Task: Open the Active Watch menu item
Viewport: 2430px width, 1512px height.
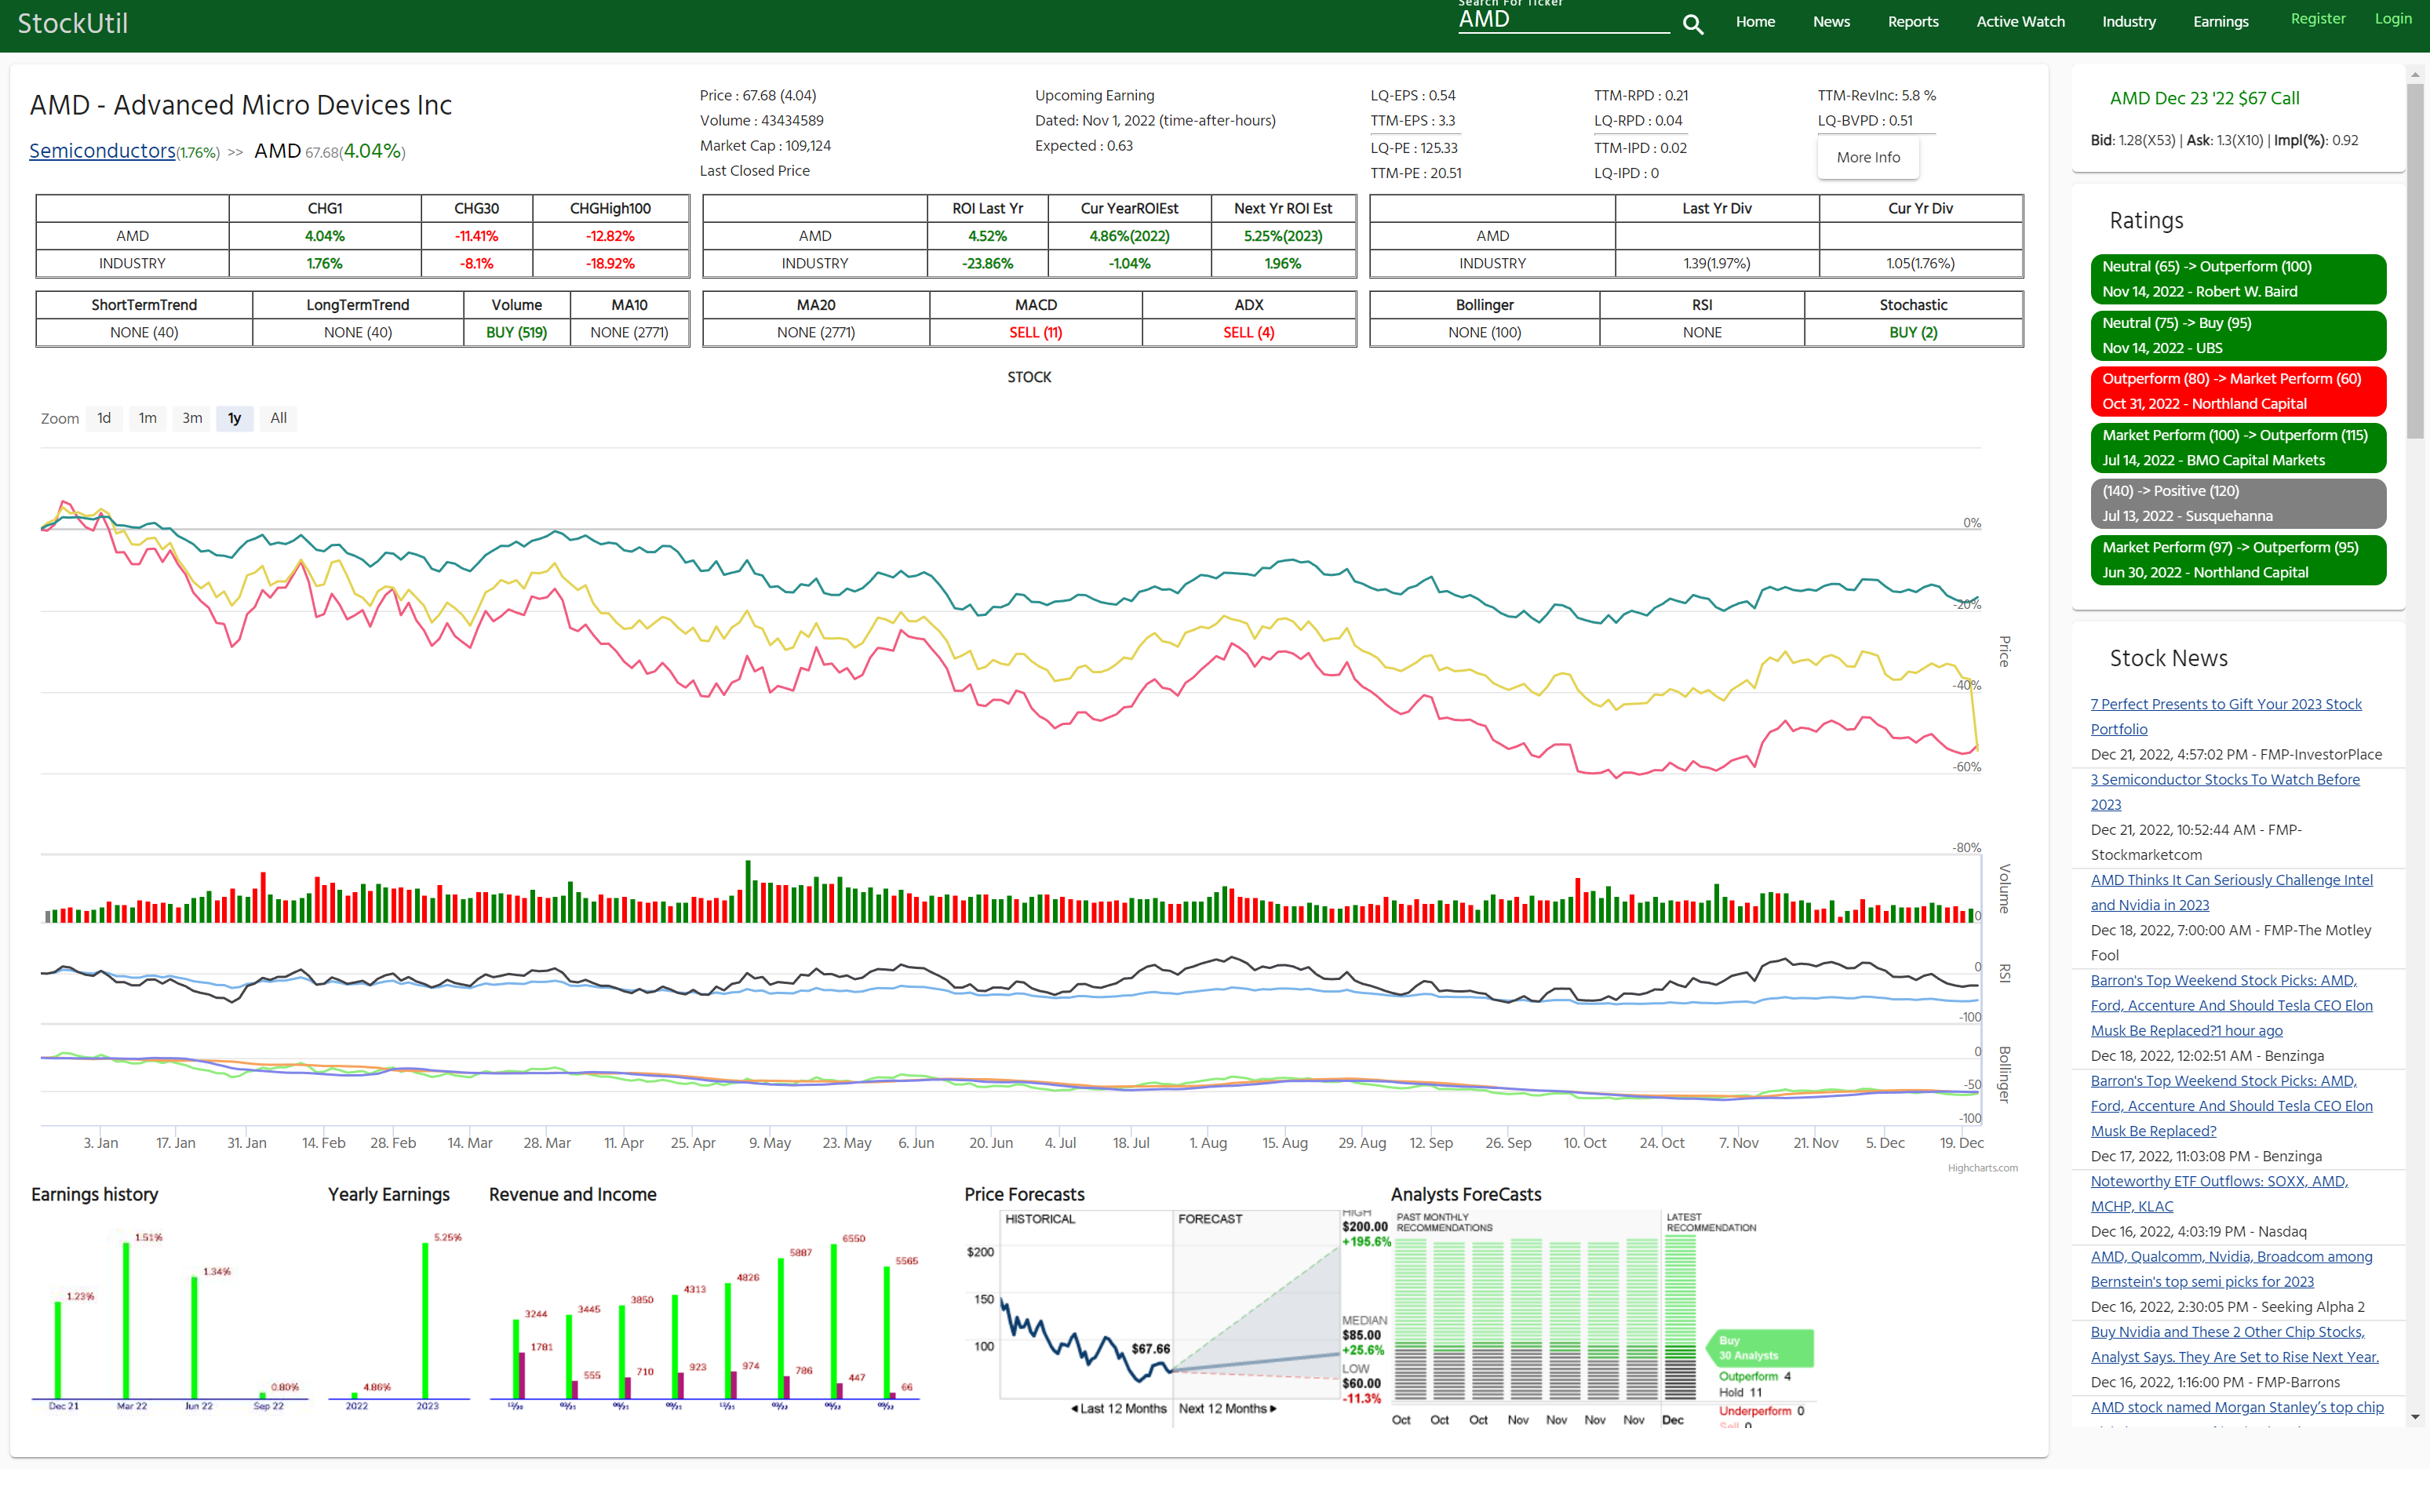Action: pos(2020,22)
